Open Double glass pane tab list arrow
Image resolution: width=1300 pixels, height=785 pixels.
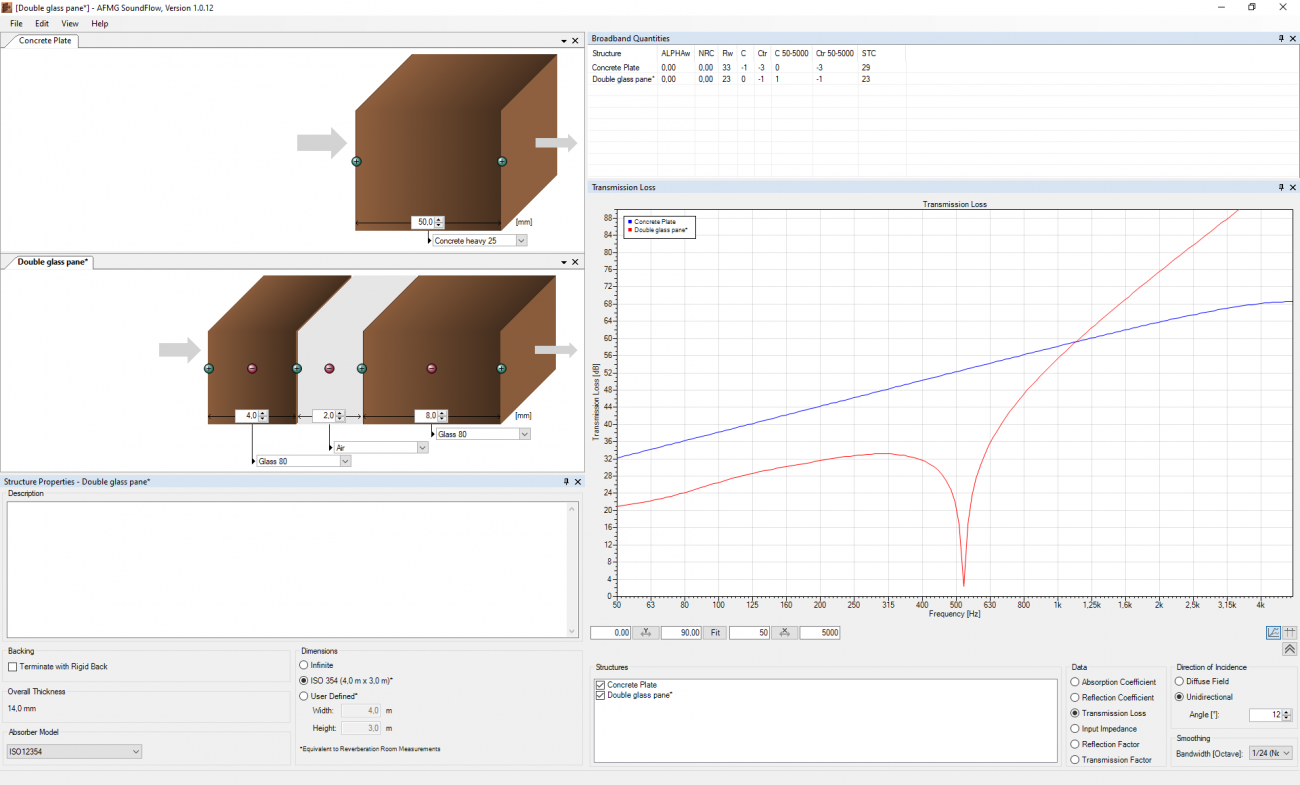(x=564, y=262)
